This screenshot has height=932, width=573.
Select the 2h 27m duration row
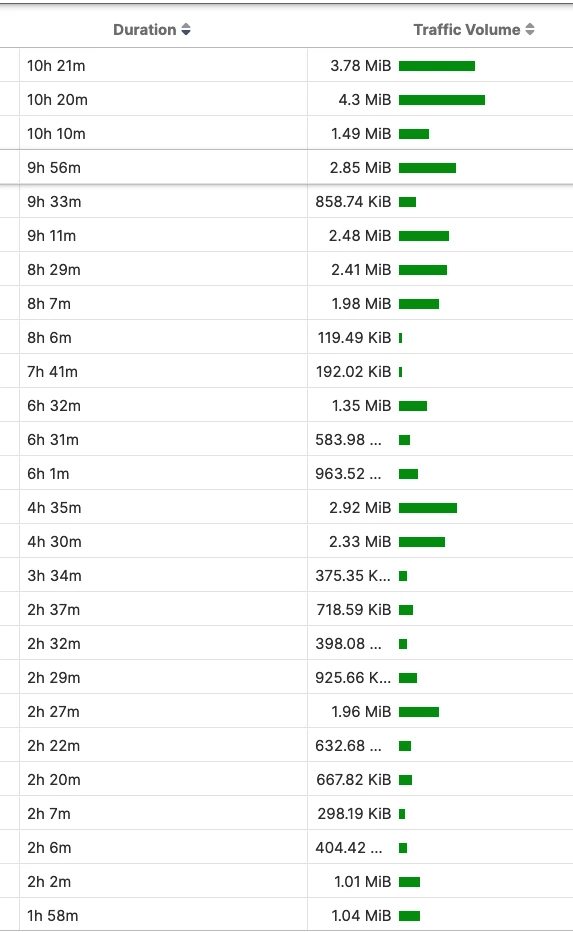coord(286,712)
